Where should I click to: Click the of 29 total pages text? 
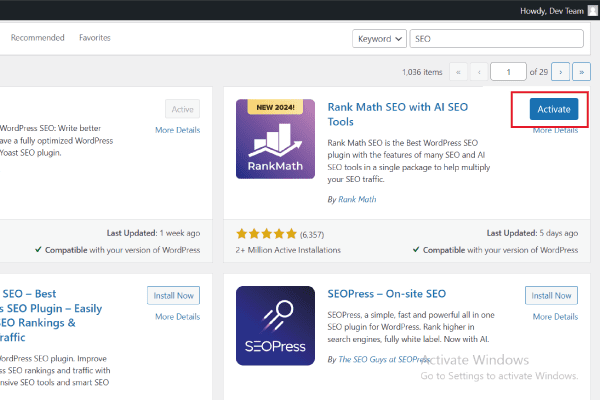click(539, 72)
